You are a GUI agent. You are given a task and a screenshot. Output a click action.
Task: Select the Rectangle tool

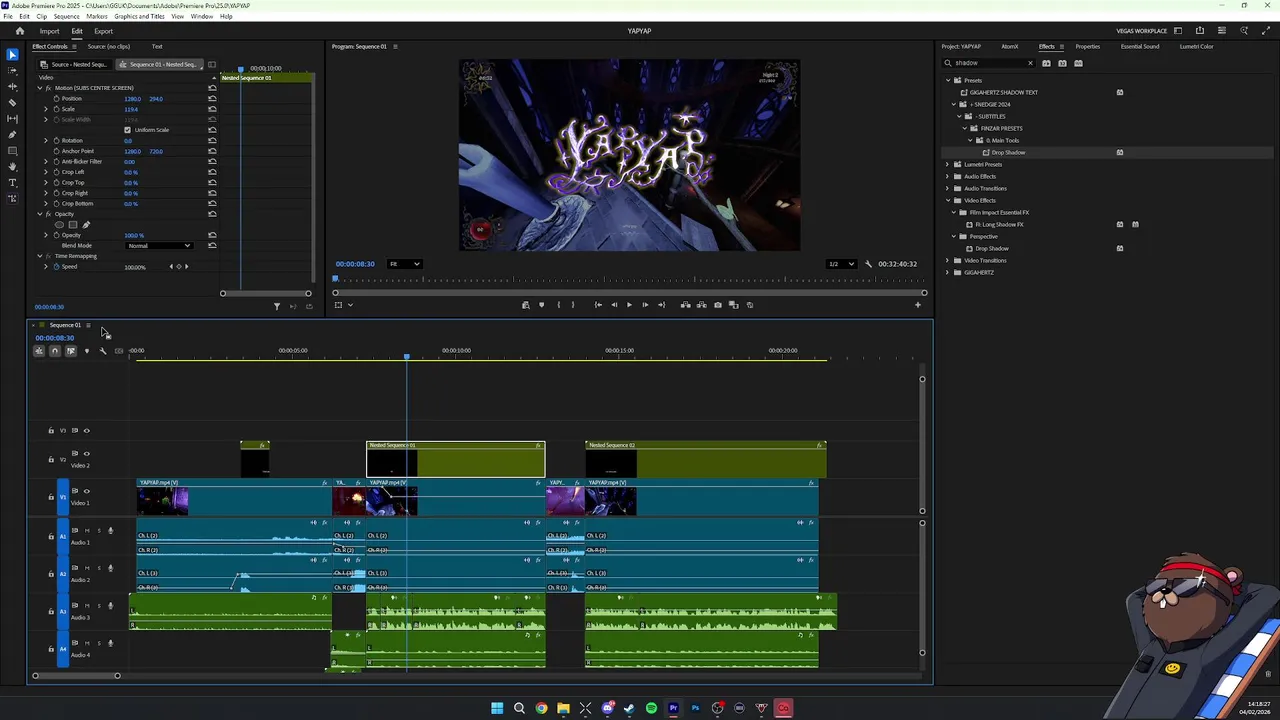point(12,151)
